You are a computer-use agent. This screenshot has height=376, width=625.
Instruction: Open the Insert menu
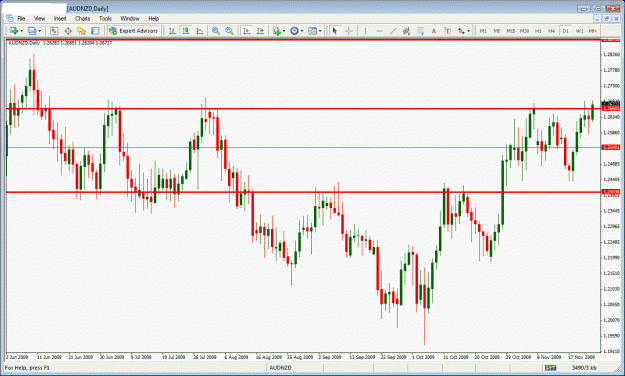60,18
